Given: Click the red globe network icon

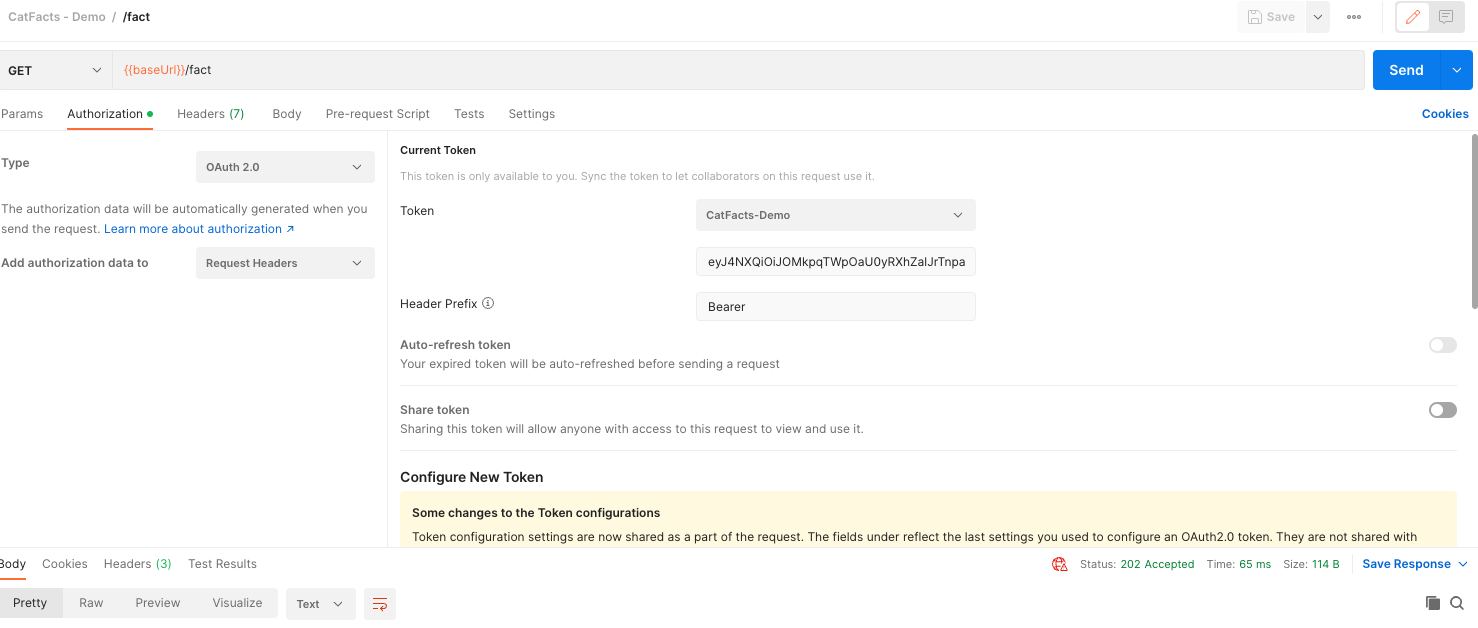Looking at the screenshot, I should (x=1059, y=564).
